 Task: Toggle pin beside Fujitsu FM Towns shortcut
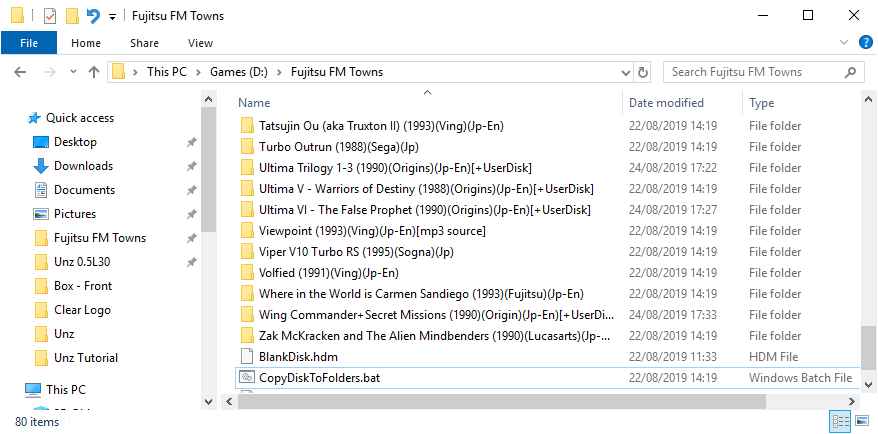(x=192, y=238)
